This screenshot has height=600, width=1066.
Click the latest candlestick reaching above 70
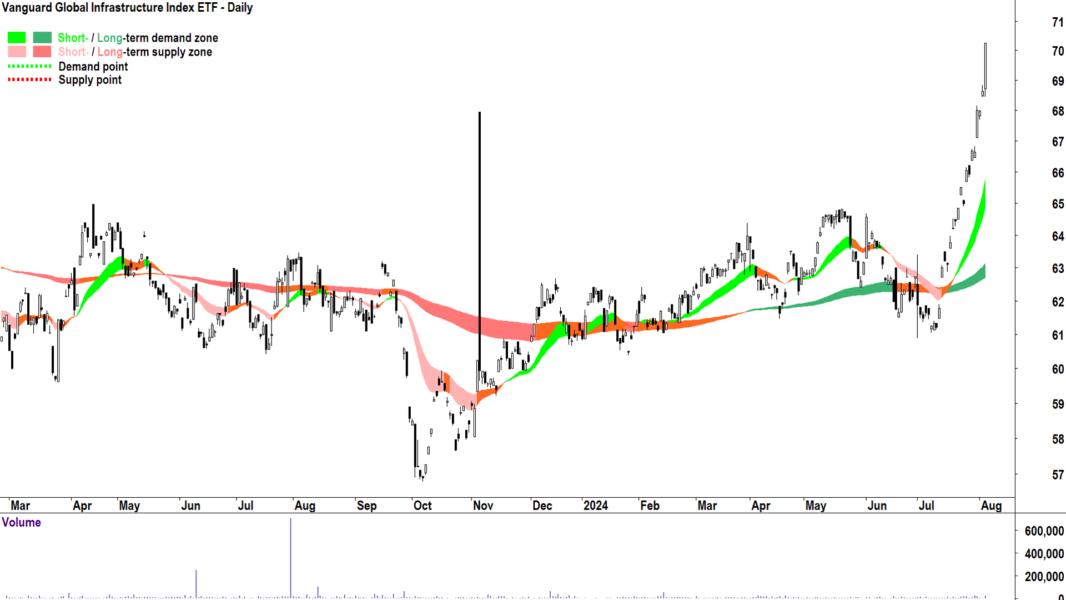985,68
